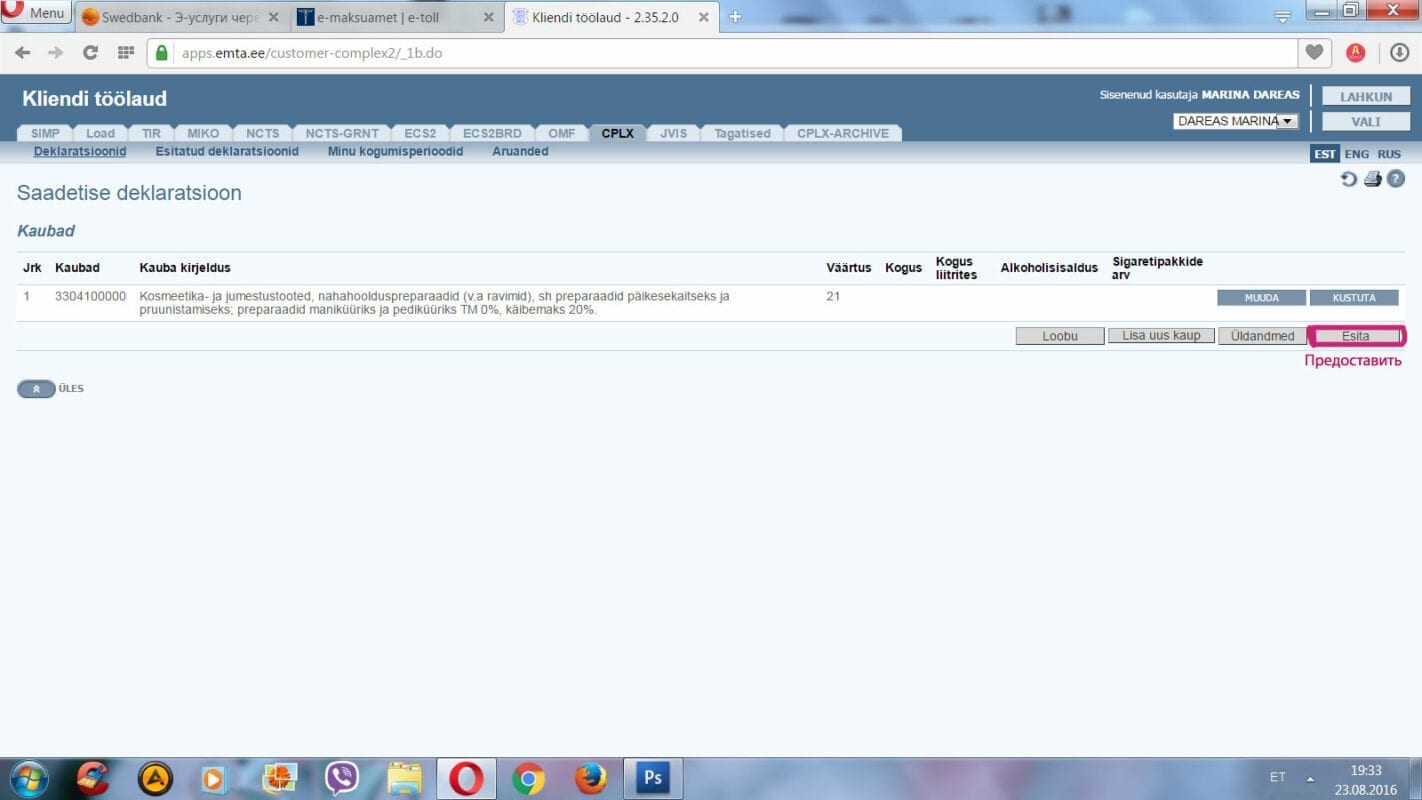Open the Opera Menu button
The image size is (1422, 800).
click(x=36, y=14)
